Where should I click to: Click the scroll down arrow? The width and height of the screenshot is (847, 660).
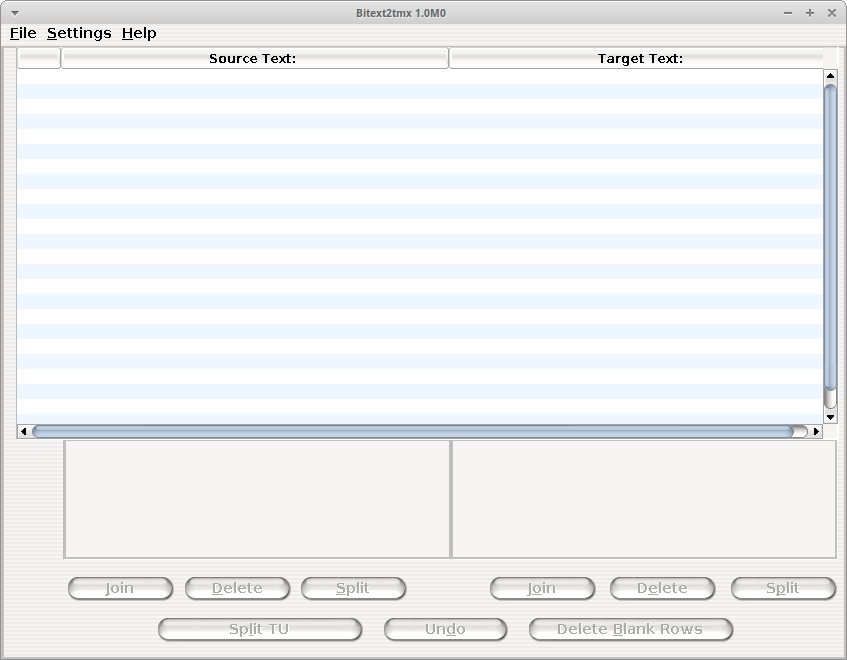(830, 417)
